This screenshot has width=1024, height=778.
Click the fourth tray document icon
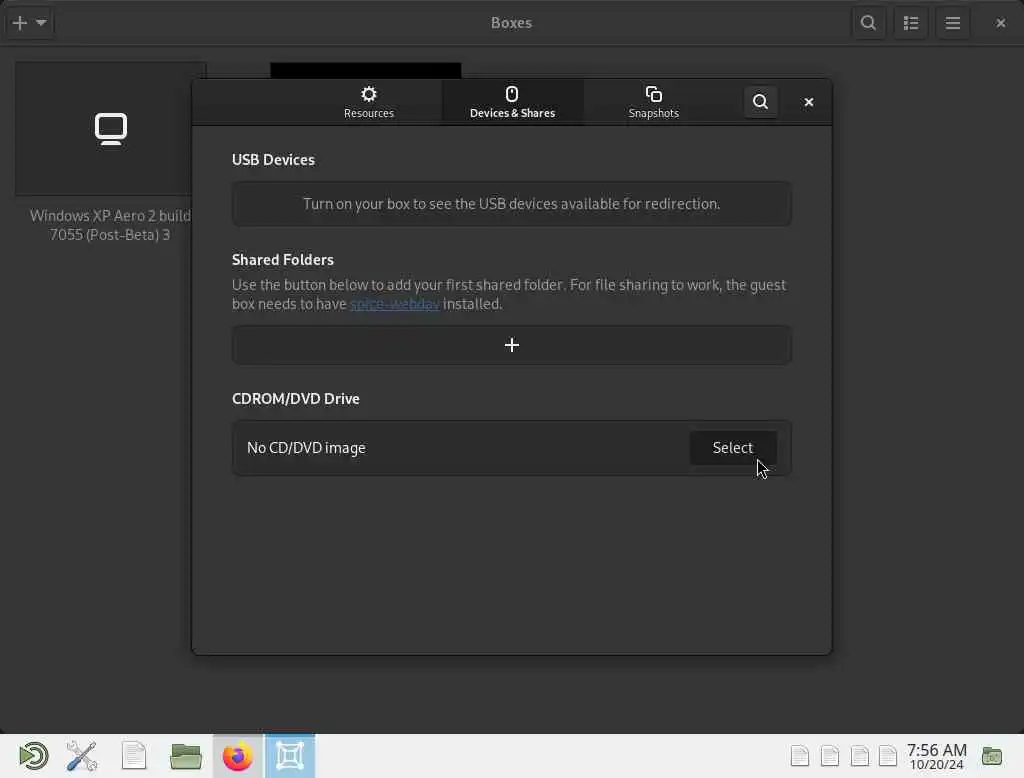click(x=888, y=756)
